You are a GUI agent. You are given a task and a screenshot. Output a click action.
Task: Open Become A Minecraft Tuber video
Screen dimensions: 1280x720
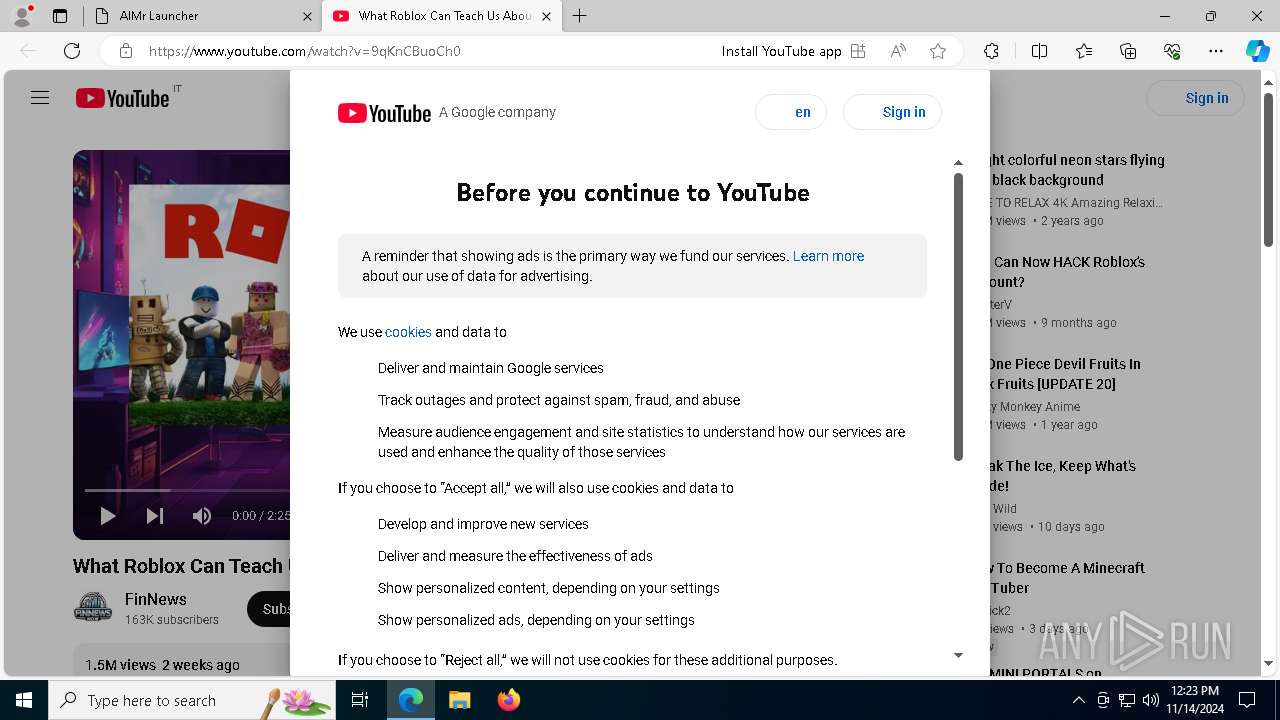(x=1068, y=578)
